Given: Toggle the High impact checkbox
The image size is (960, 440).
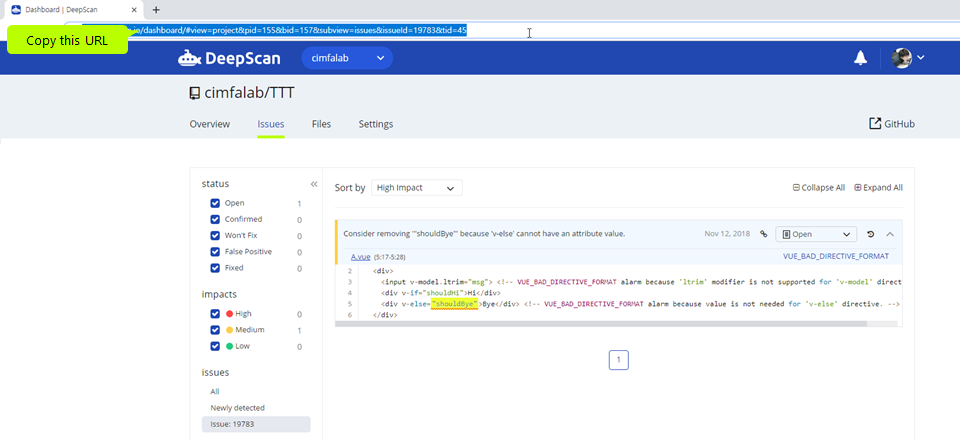Looking at the screenshot, I should click(x=215, y=313).
